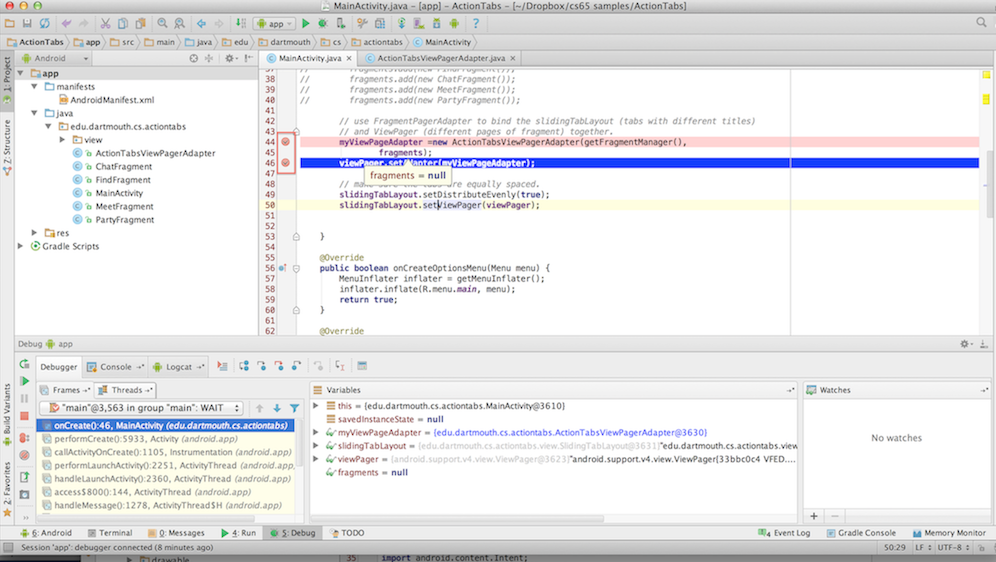Click Mute Breakpoints icon in debug sidebar
This screenshot has height=562, width=996.
24,455
